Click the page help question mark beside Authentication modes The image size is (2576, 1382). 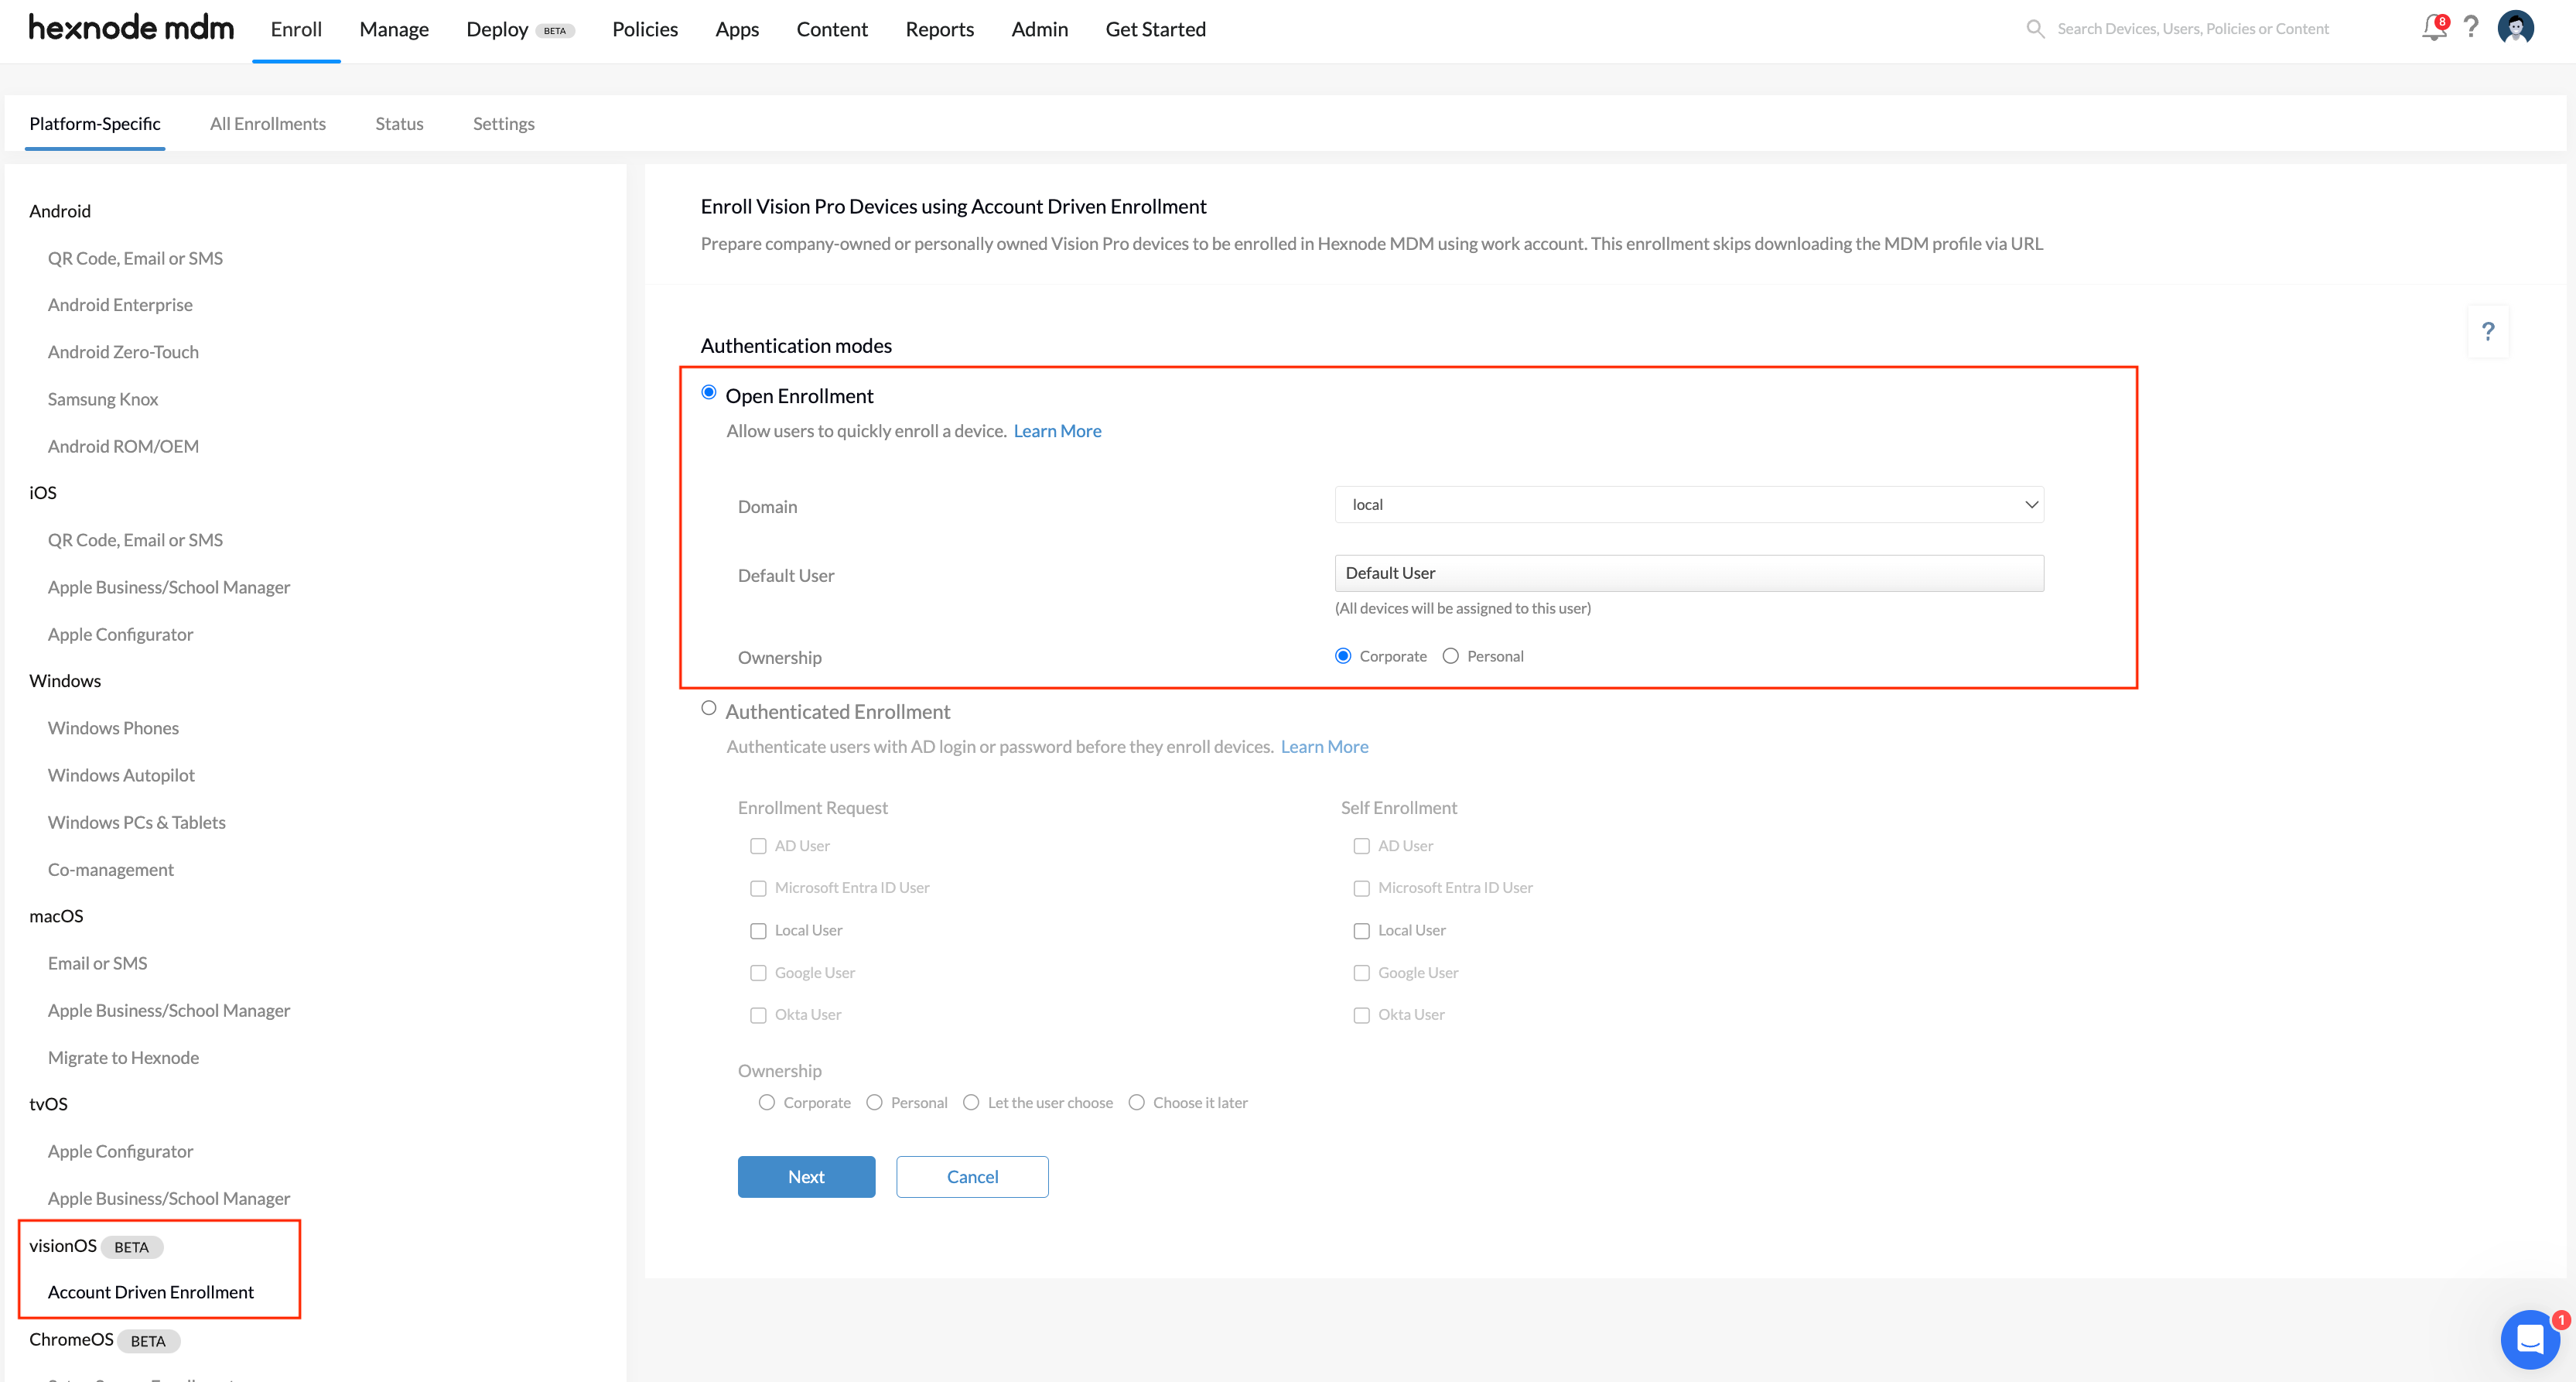[x=2488, y=331]
